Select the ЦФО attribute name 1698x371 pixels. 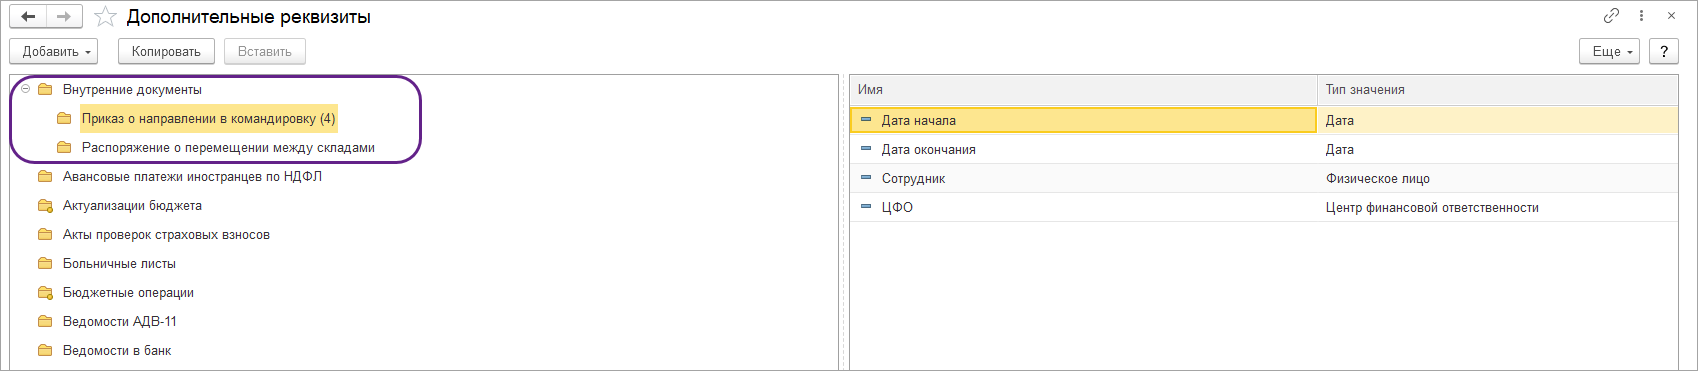pyautogui.click(x=897, y=207)
